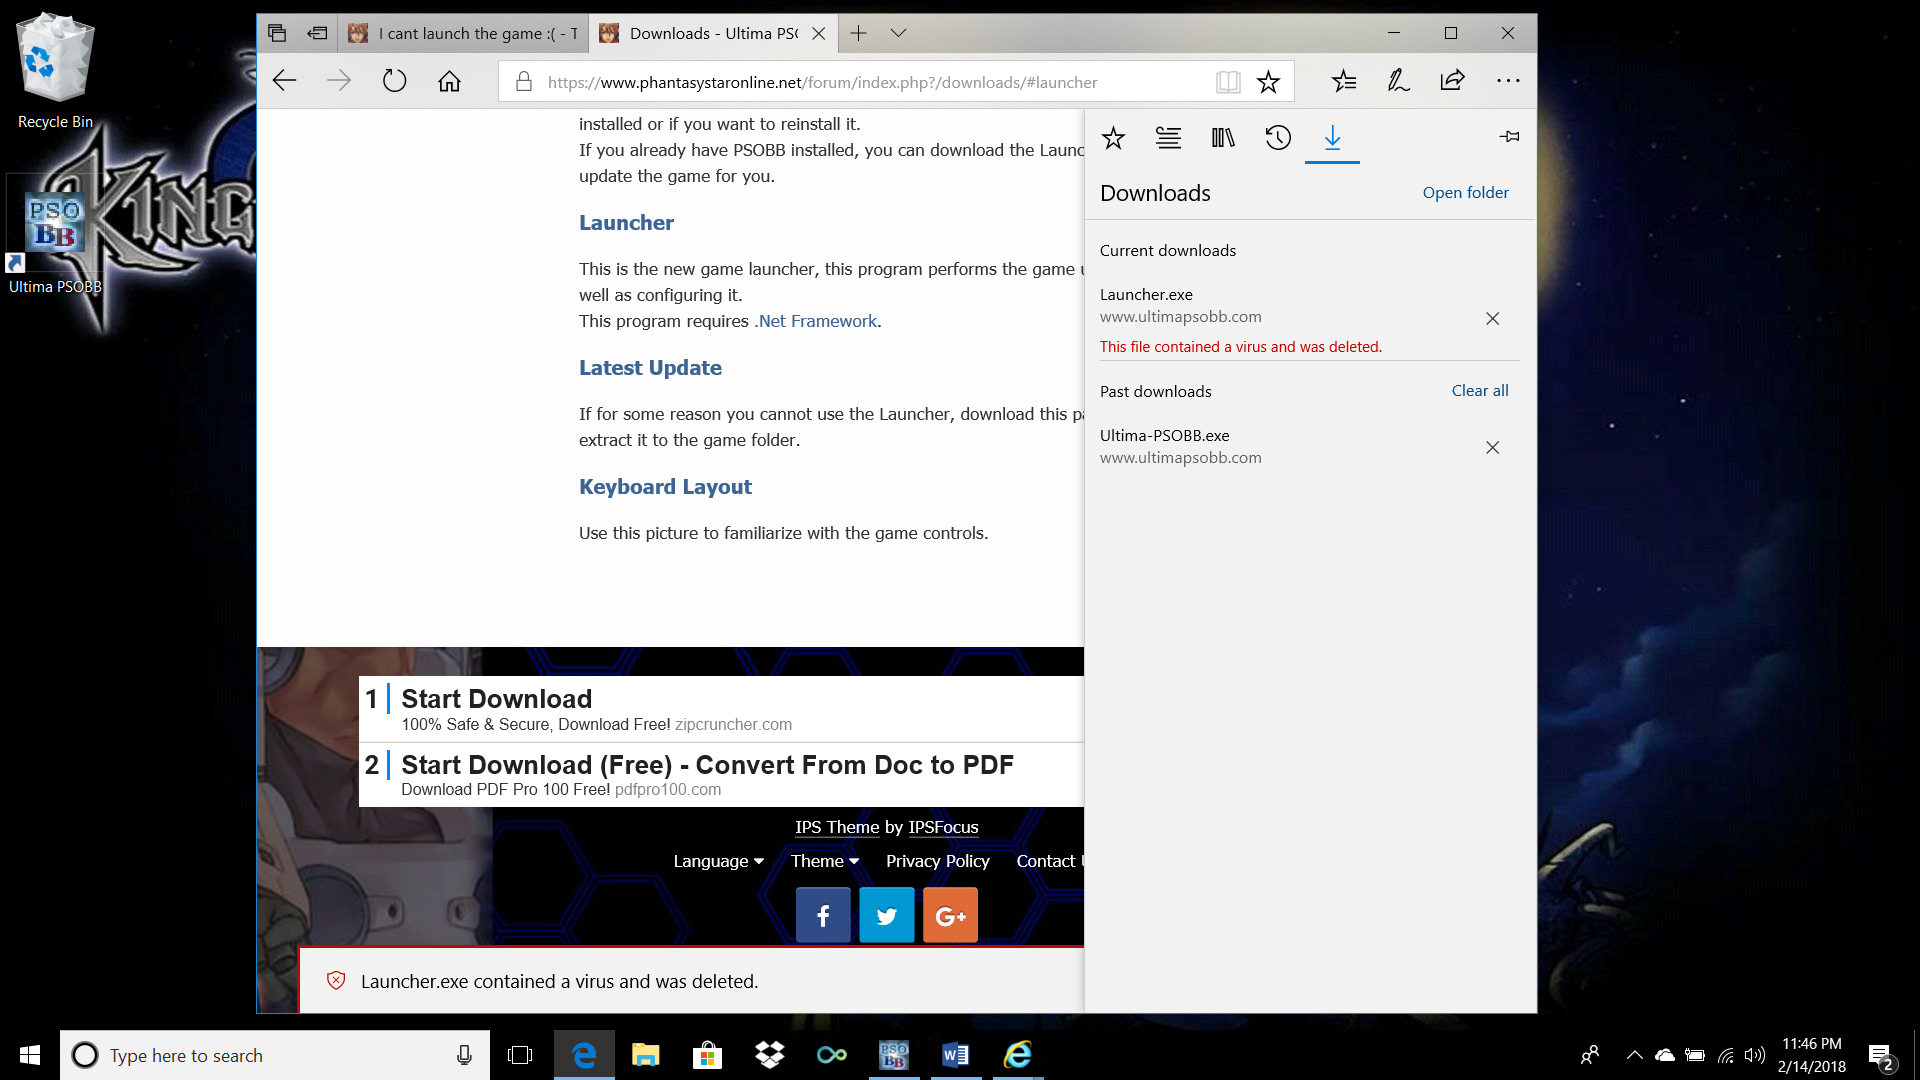Show hidden system tray icons
This screenshot has height=1080, width=1920.
(x=1635, y=1055)
